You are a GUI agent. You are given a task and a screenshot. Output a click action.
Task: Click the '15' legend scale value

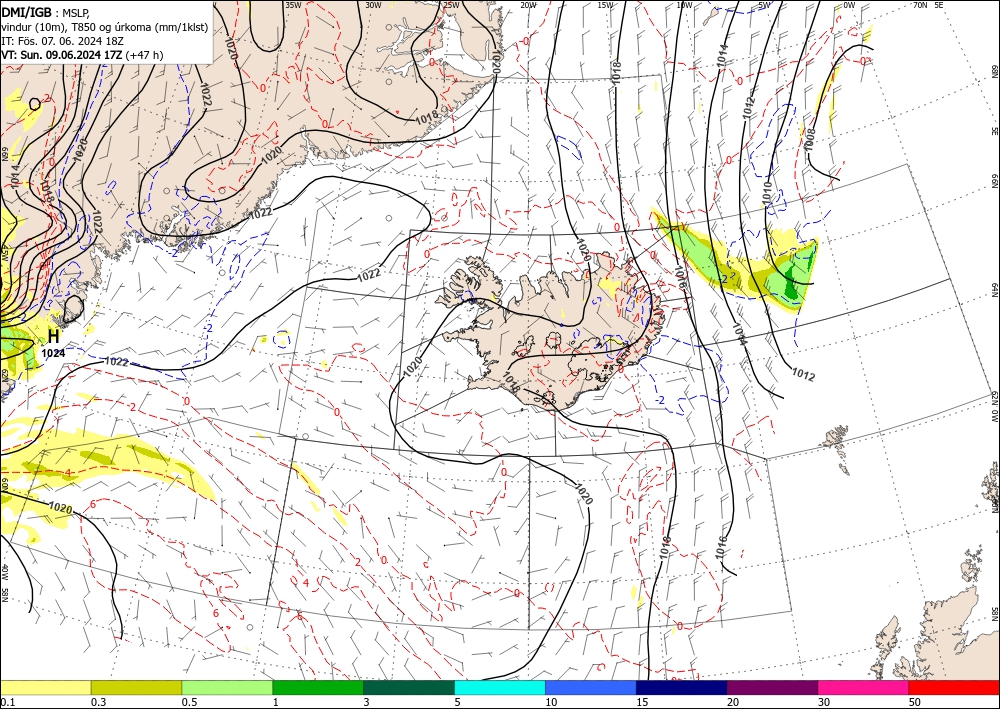pyautogui.click(x=642, y=702)
